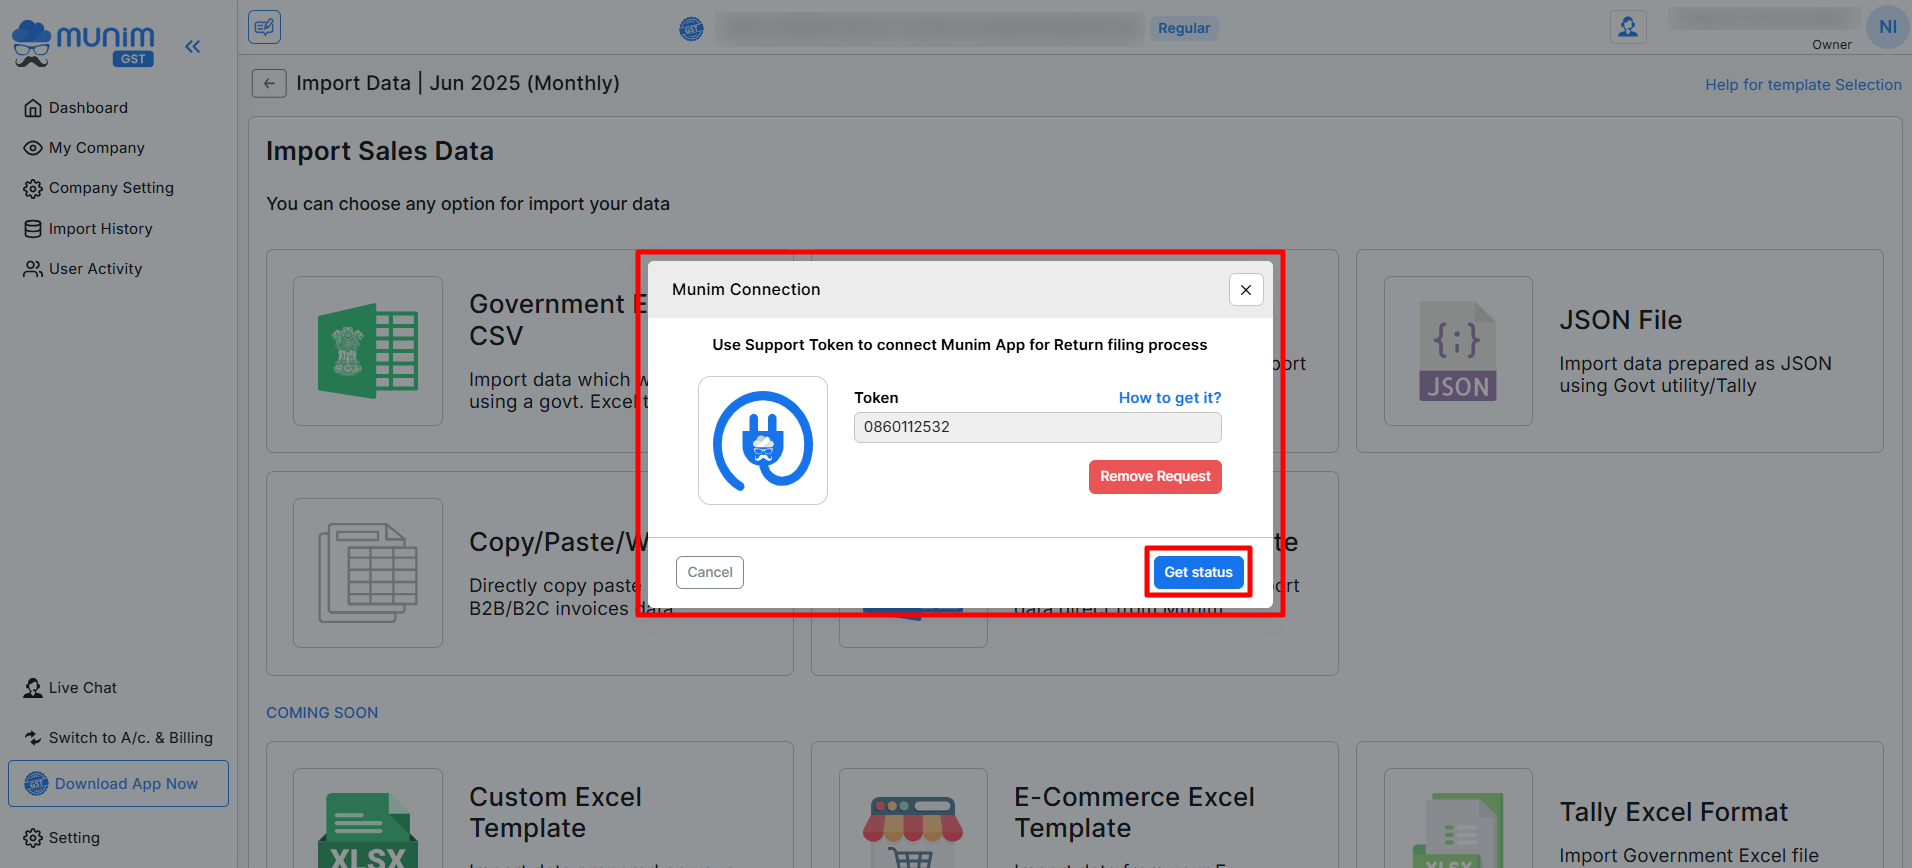This screenshot has width=1912, height=868.
Task: Open the NI user avatar menu
Action: (1887, 27)
